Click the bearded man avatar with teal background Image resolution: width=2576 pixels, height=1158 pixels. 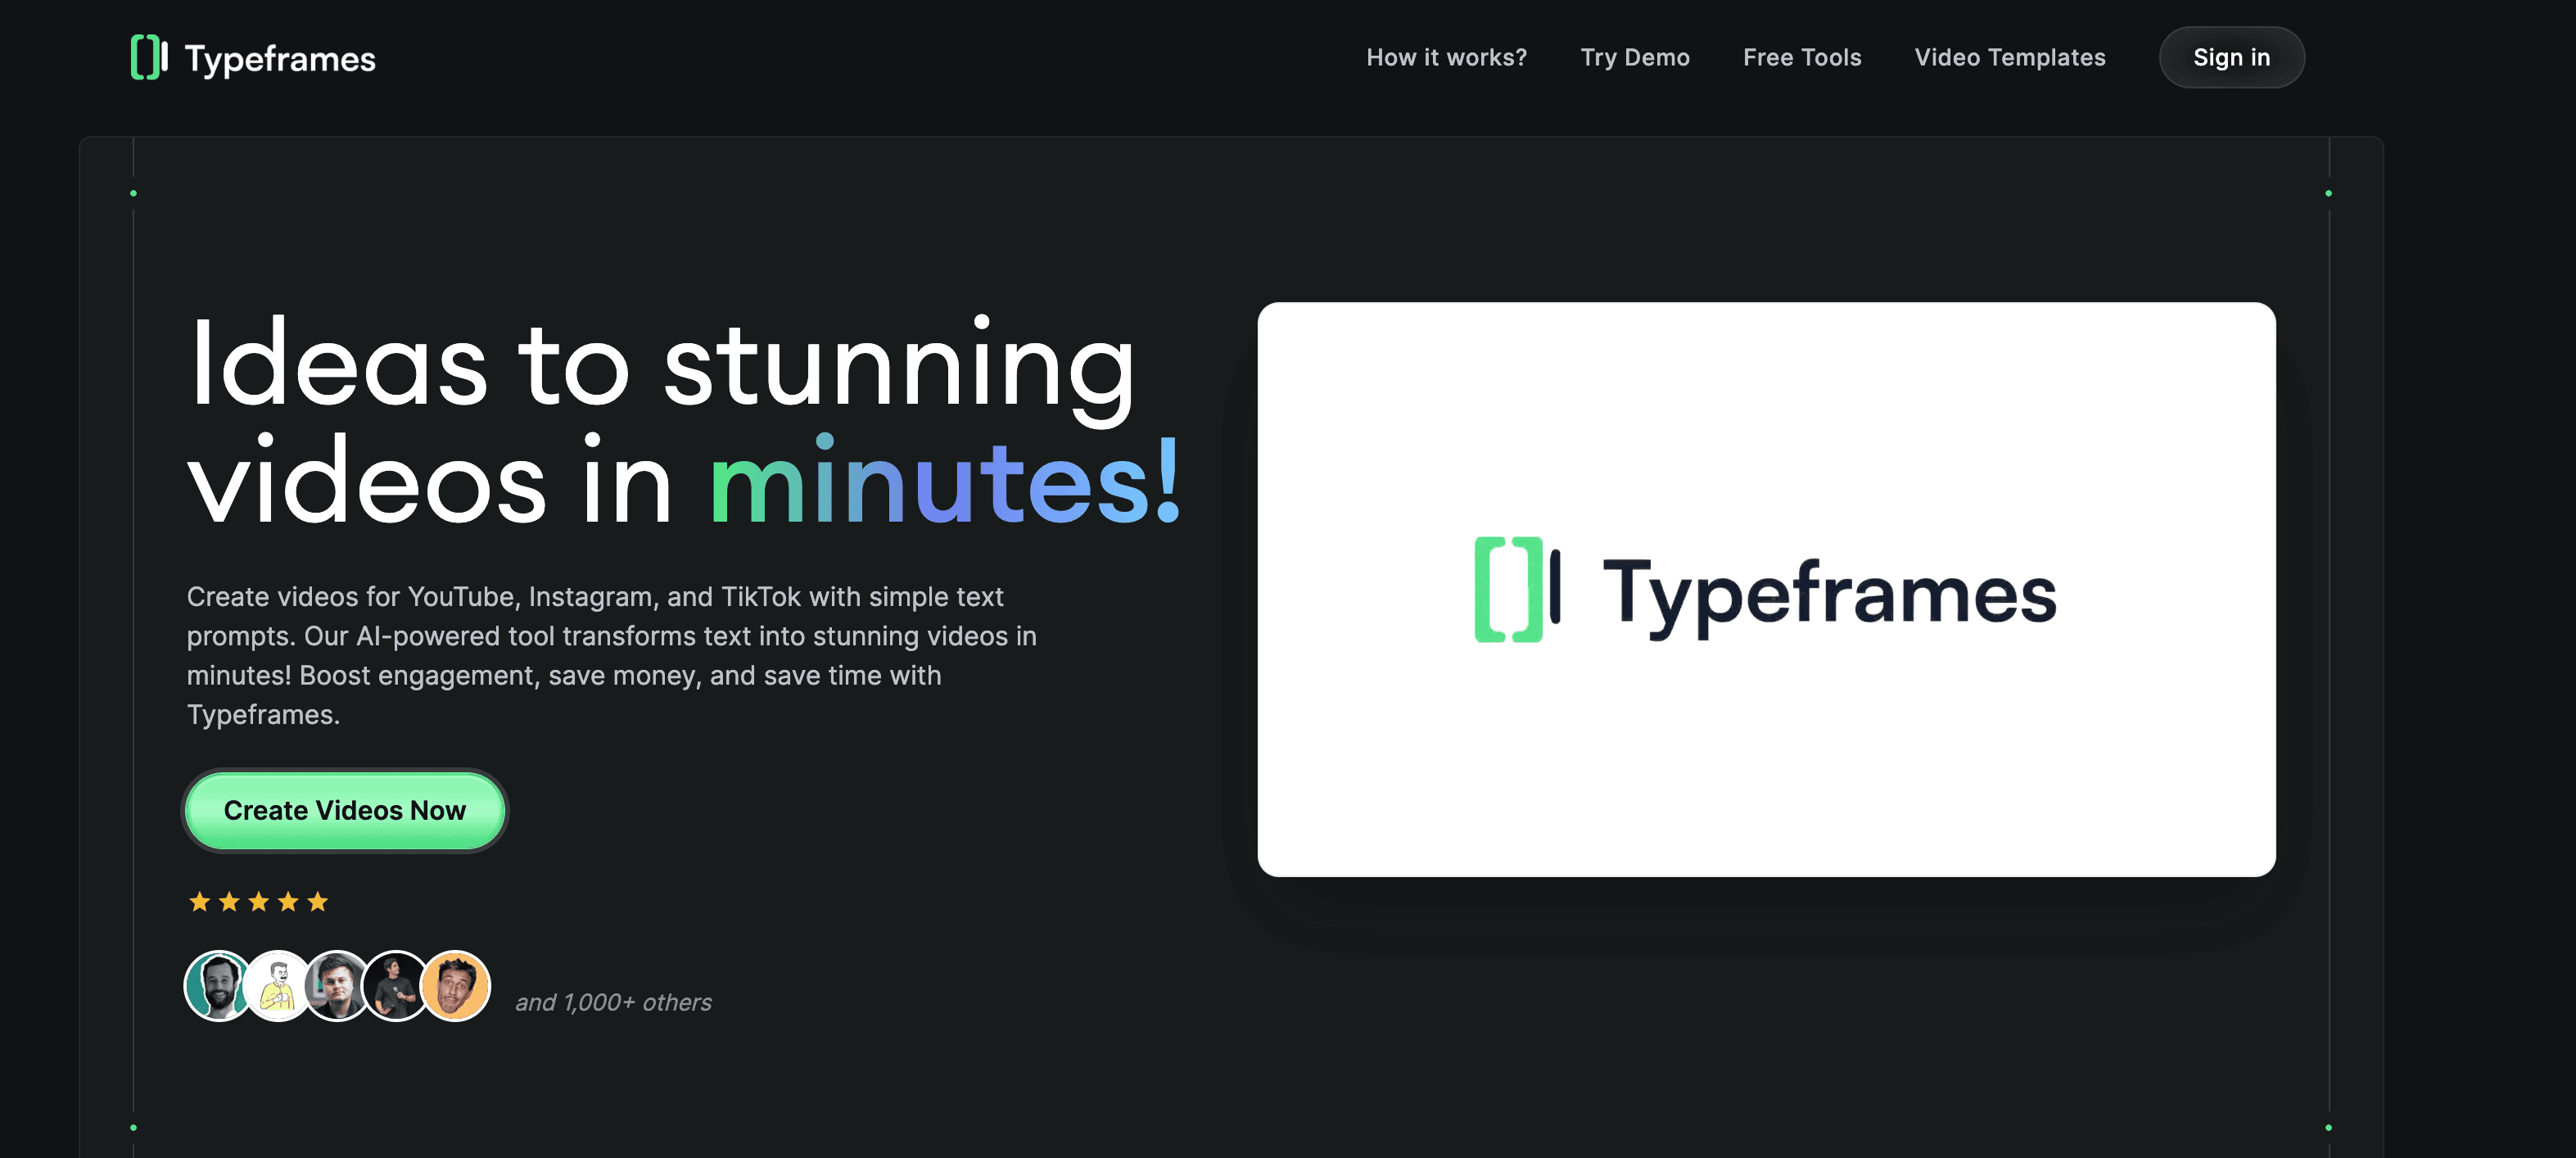click(x=216, y=986)
